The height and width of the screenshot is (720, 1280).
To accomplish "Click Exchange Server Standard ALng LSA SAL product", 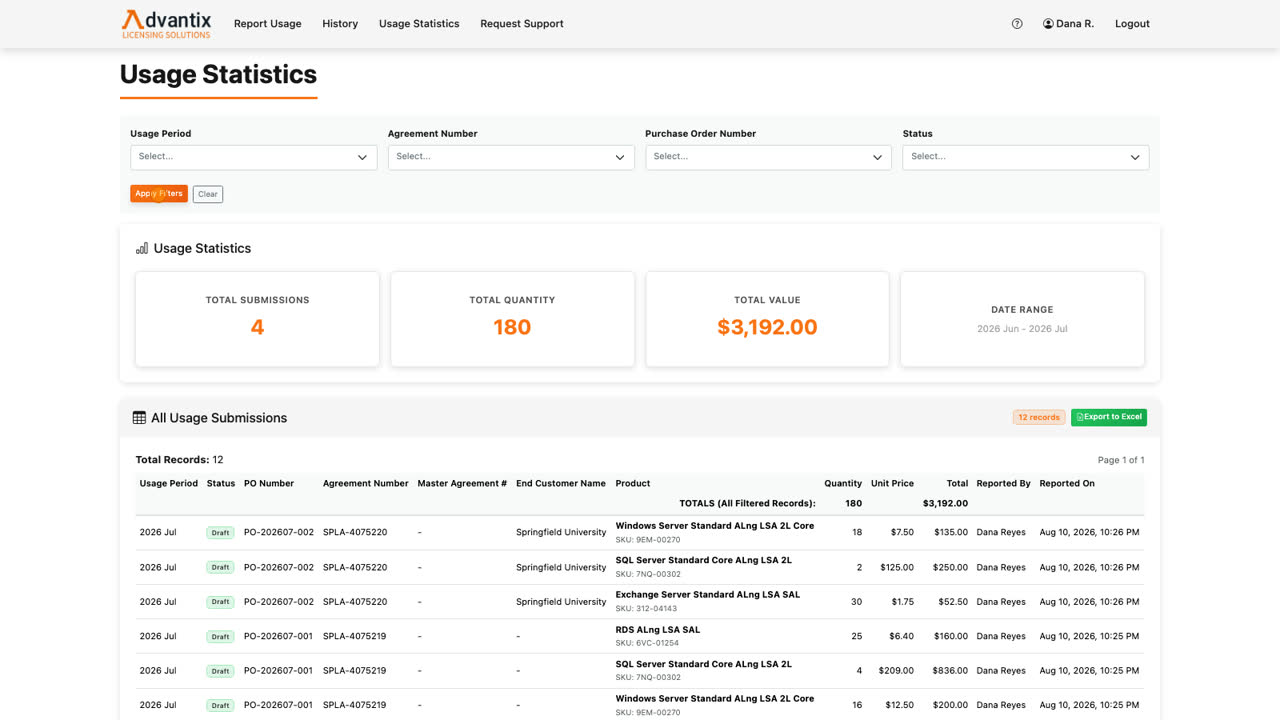I will [708, 595].
